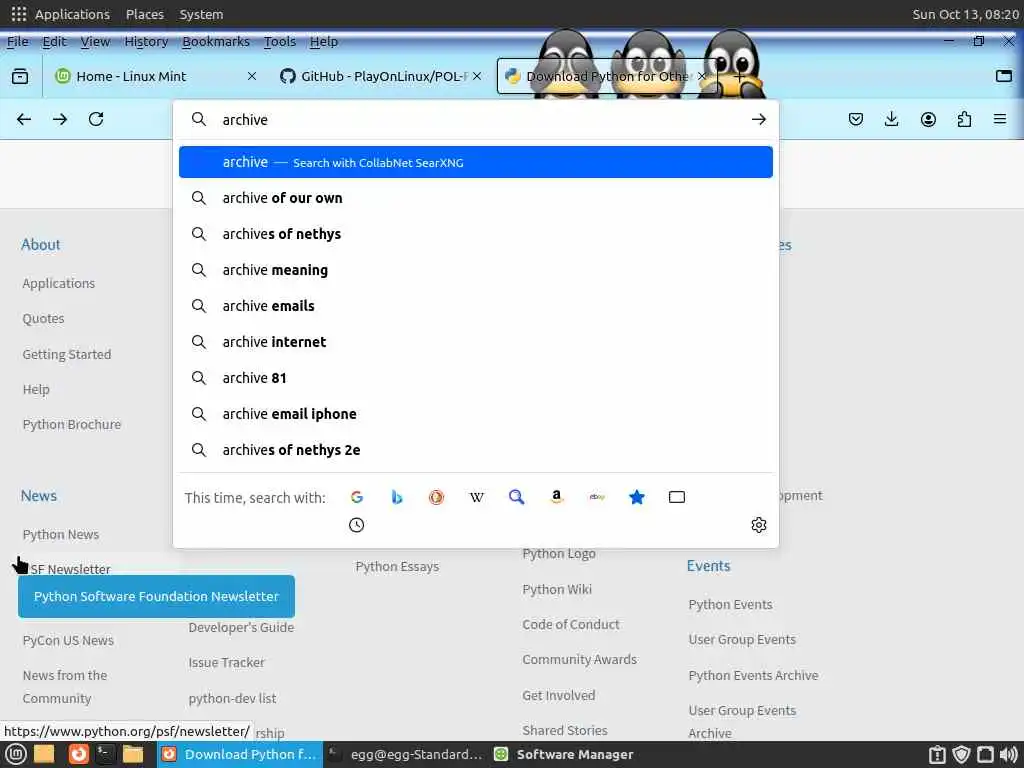Open the File menu
1024x768 pixels.
pyautogui.click(x=18, y=41)
